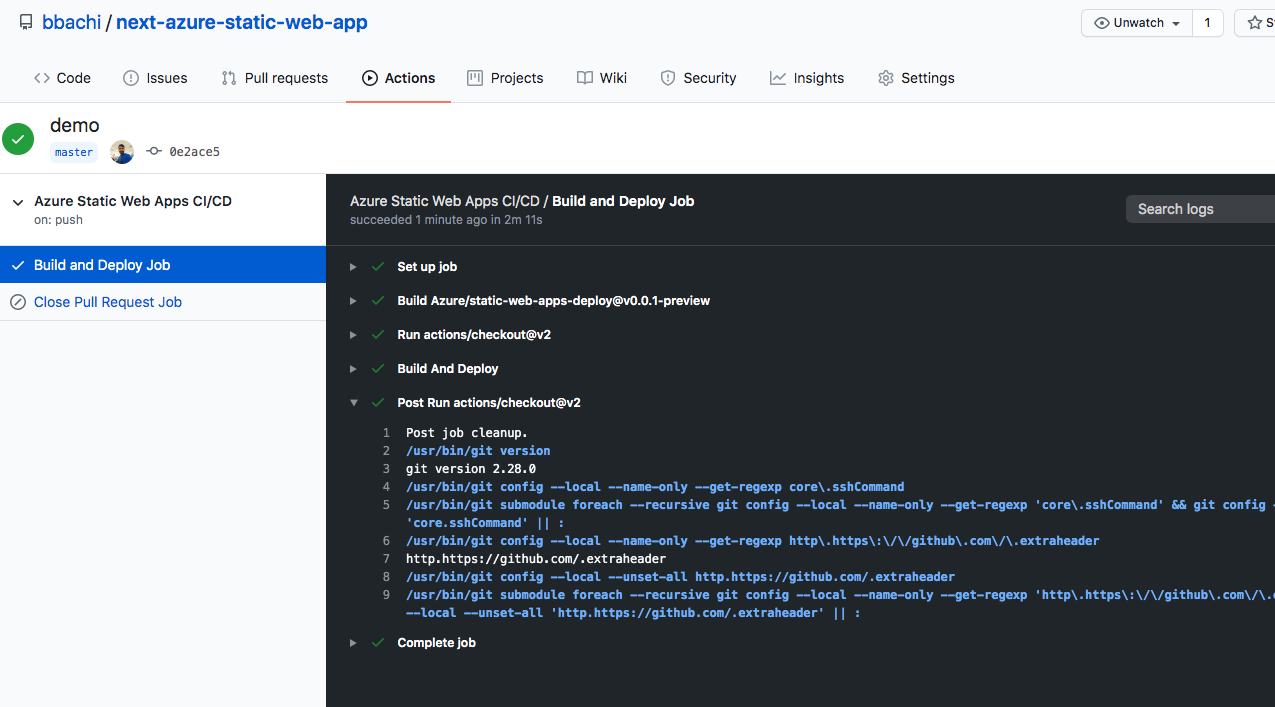Click the Code tab brackets icon
Viewport: 1275px width, 707px height.
(42, 78)
